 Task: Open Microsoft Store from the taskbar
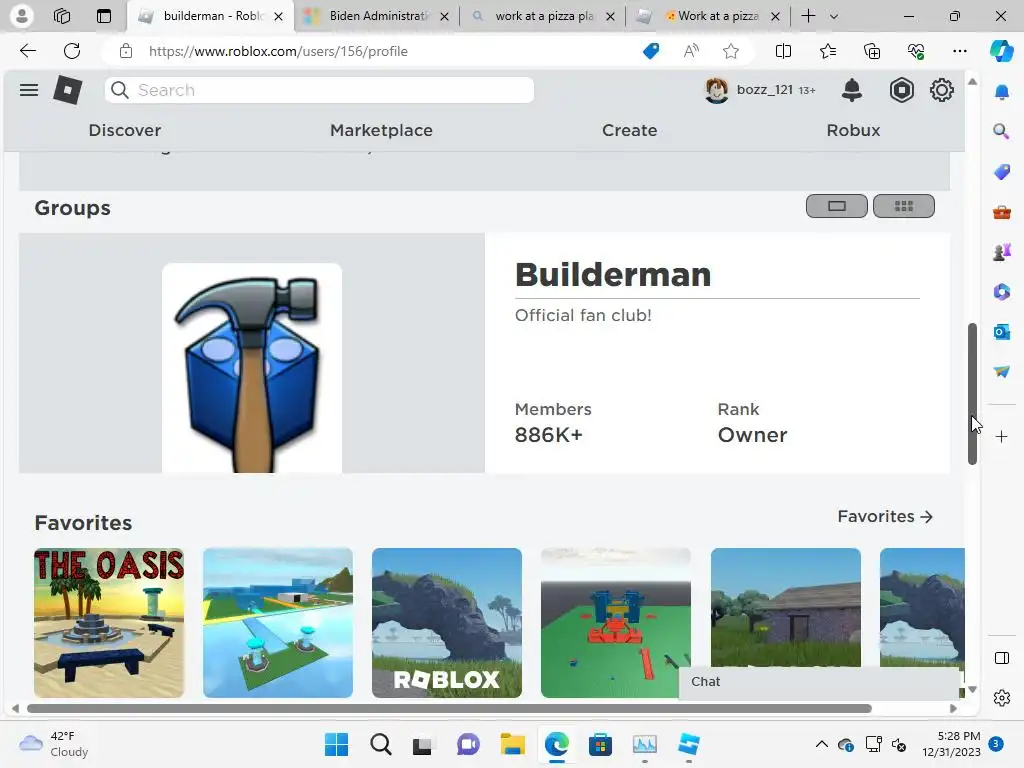(600, 744)
